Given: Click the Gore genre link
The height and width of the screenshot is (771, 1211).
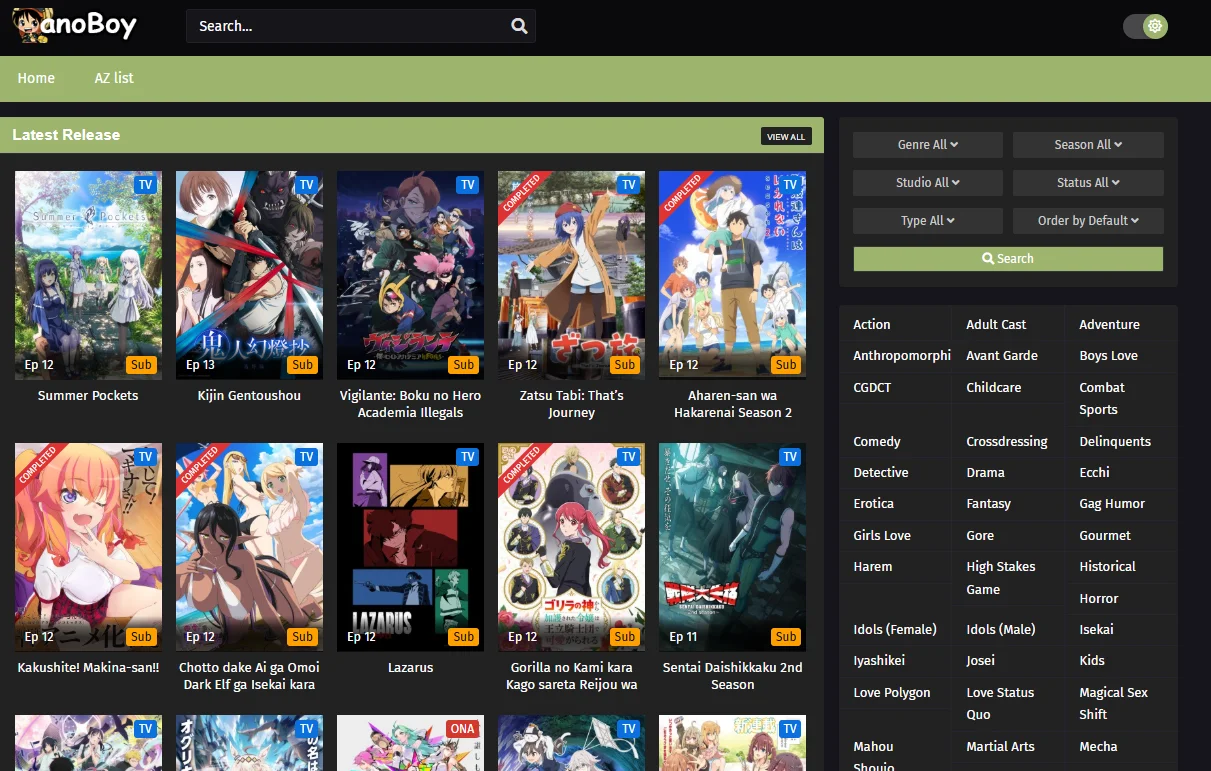Looking at the screenshot, I should point(980,536).
